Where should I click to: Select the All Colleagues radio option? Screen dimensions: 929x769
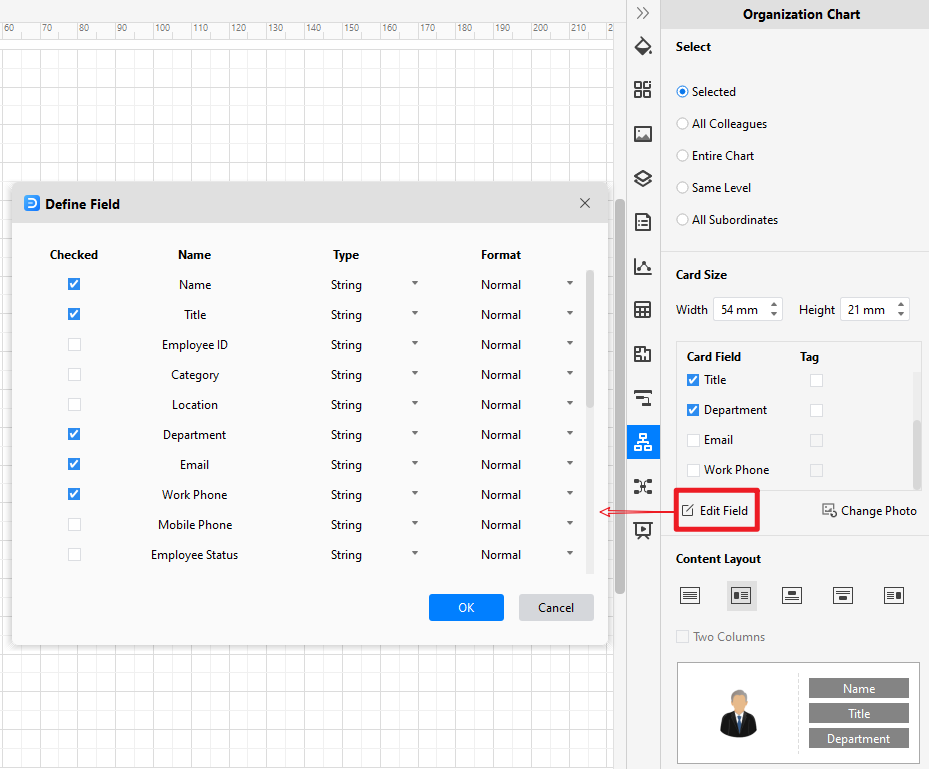(683, 123)
